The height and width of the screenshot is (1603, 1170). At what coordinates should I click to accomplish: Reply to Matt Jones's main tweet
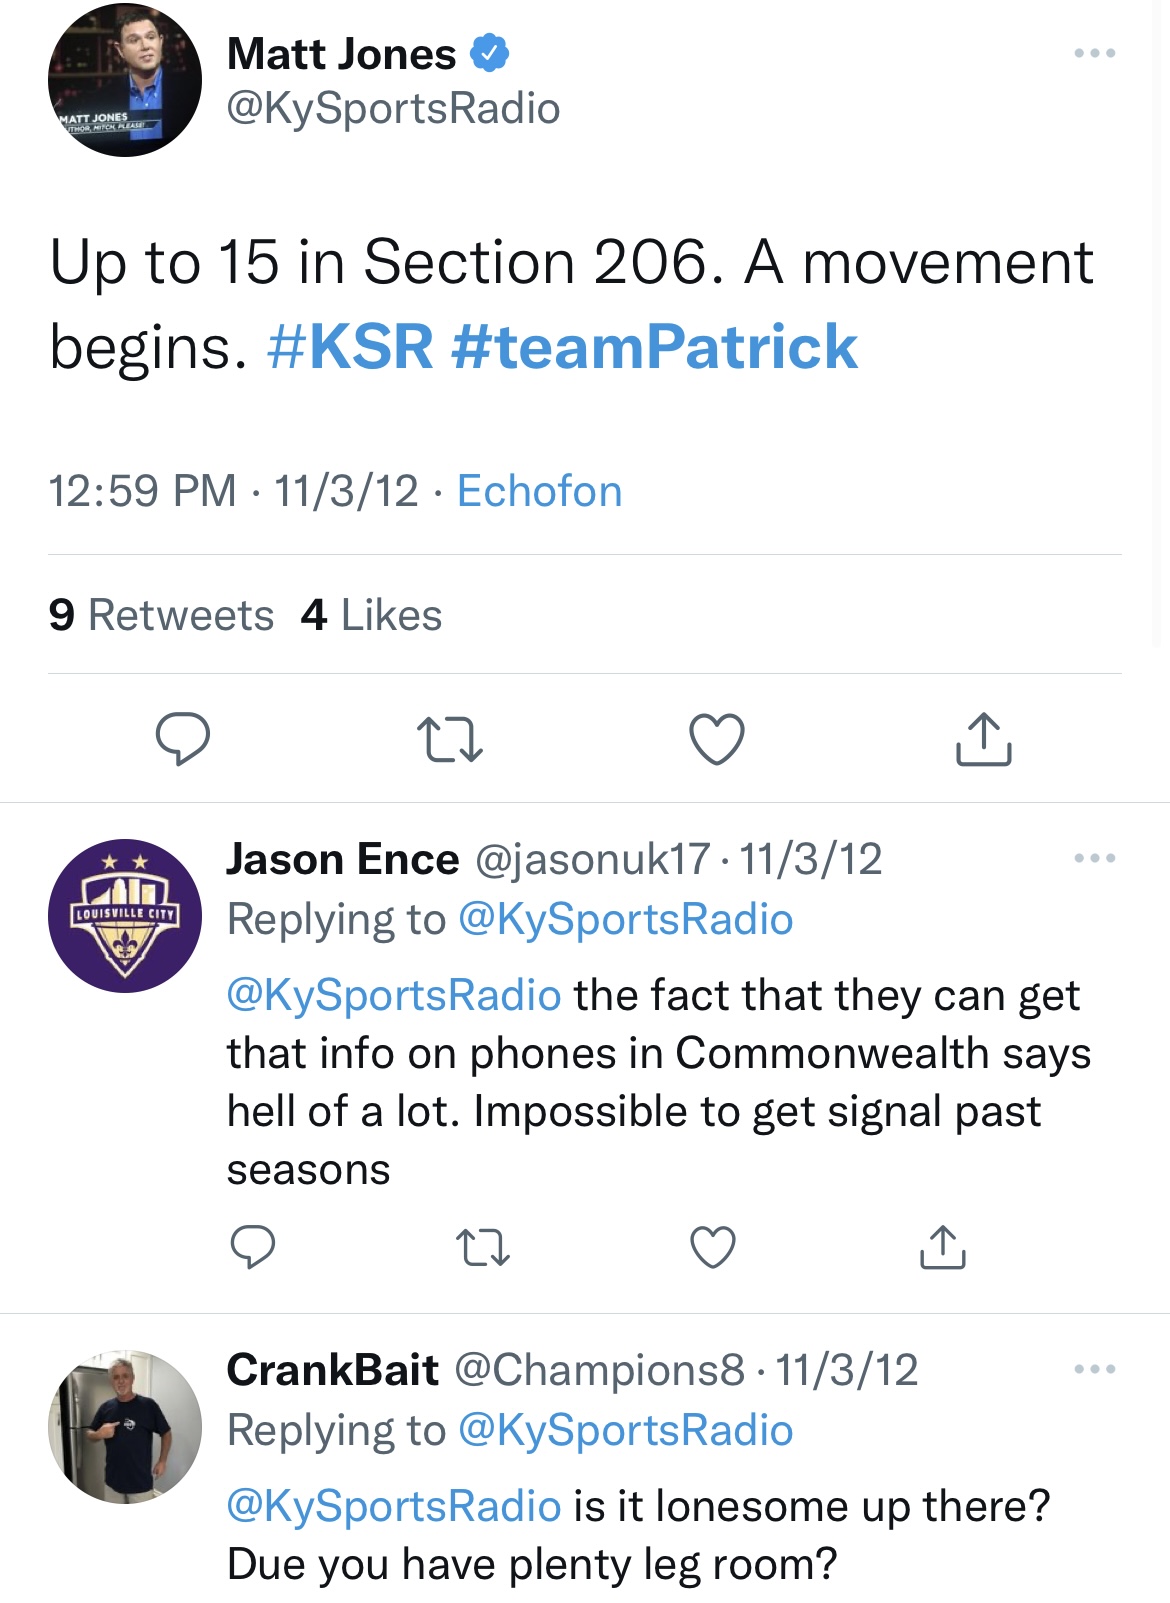(x=183, y=739)
